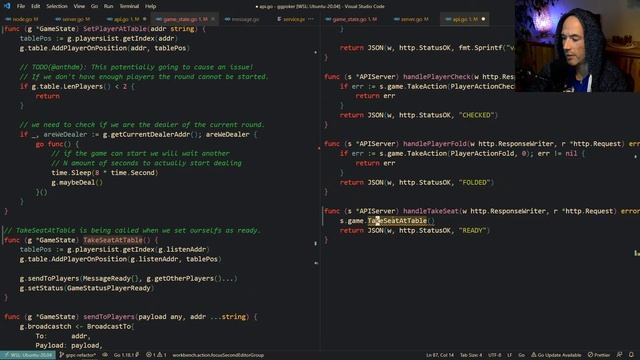Open the notifications bell icon

pyautogui.click(x=632, y=355)
